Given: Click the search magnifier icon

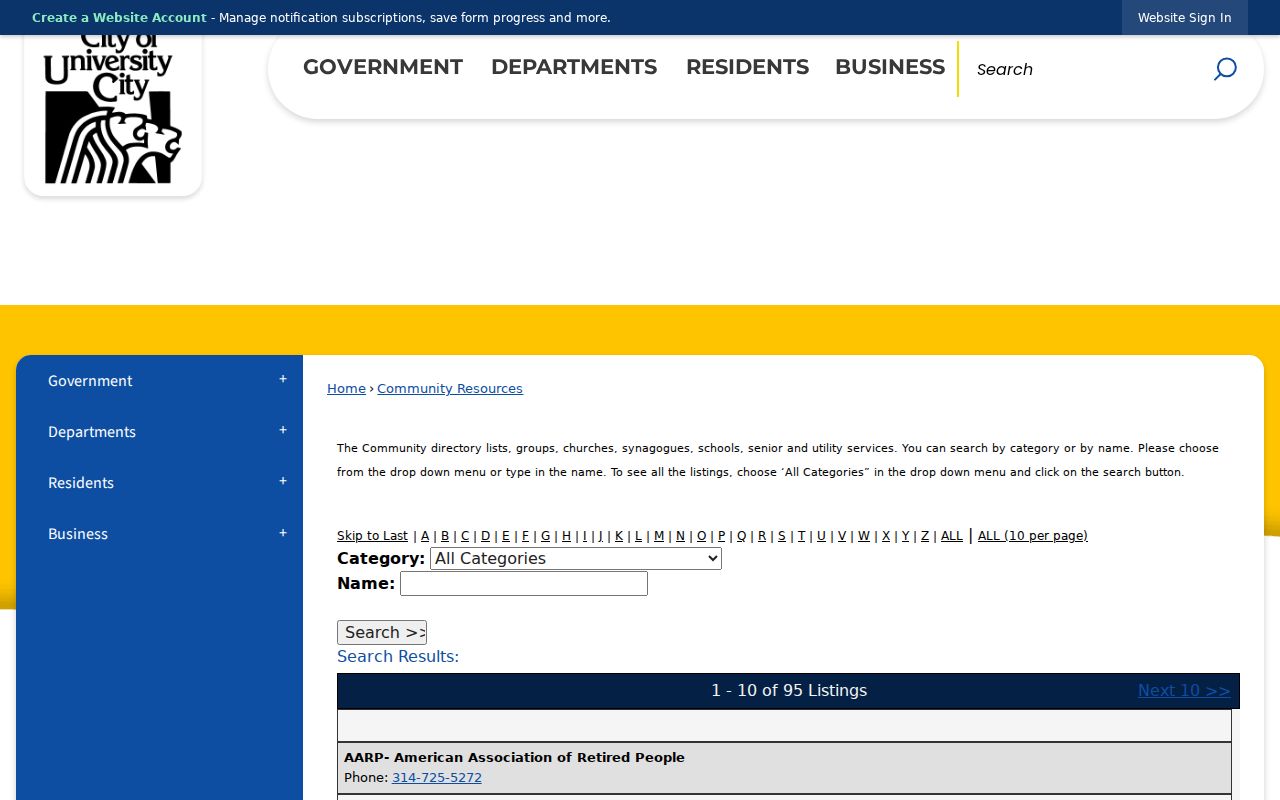Looking at the screenshot, I should [x=1225, y=69].
